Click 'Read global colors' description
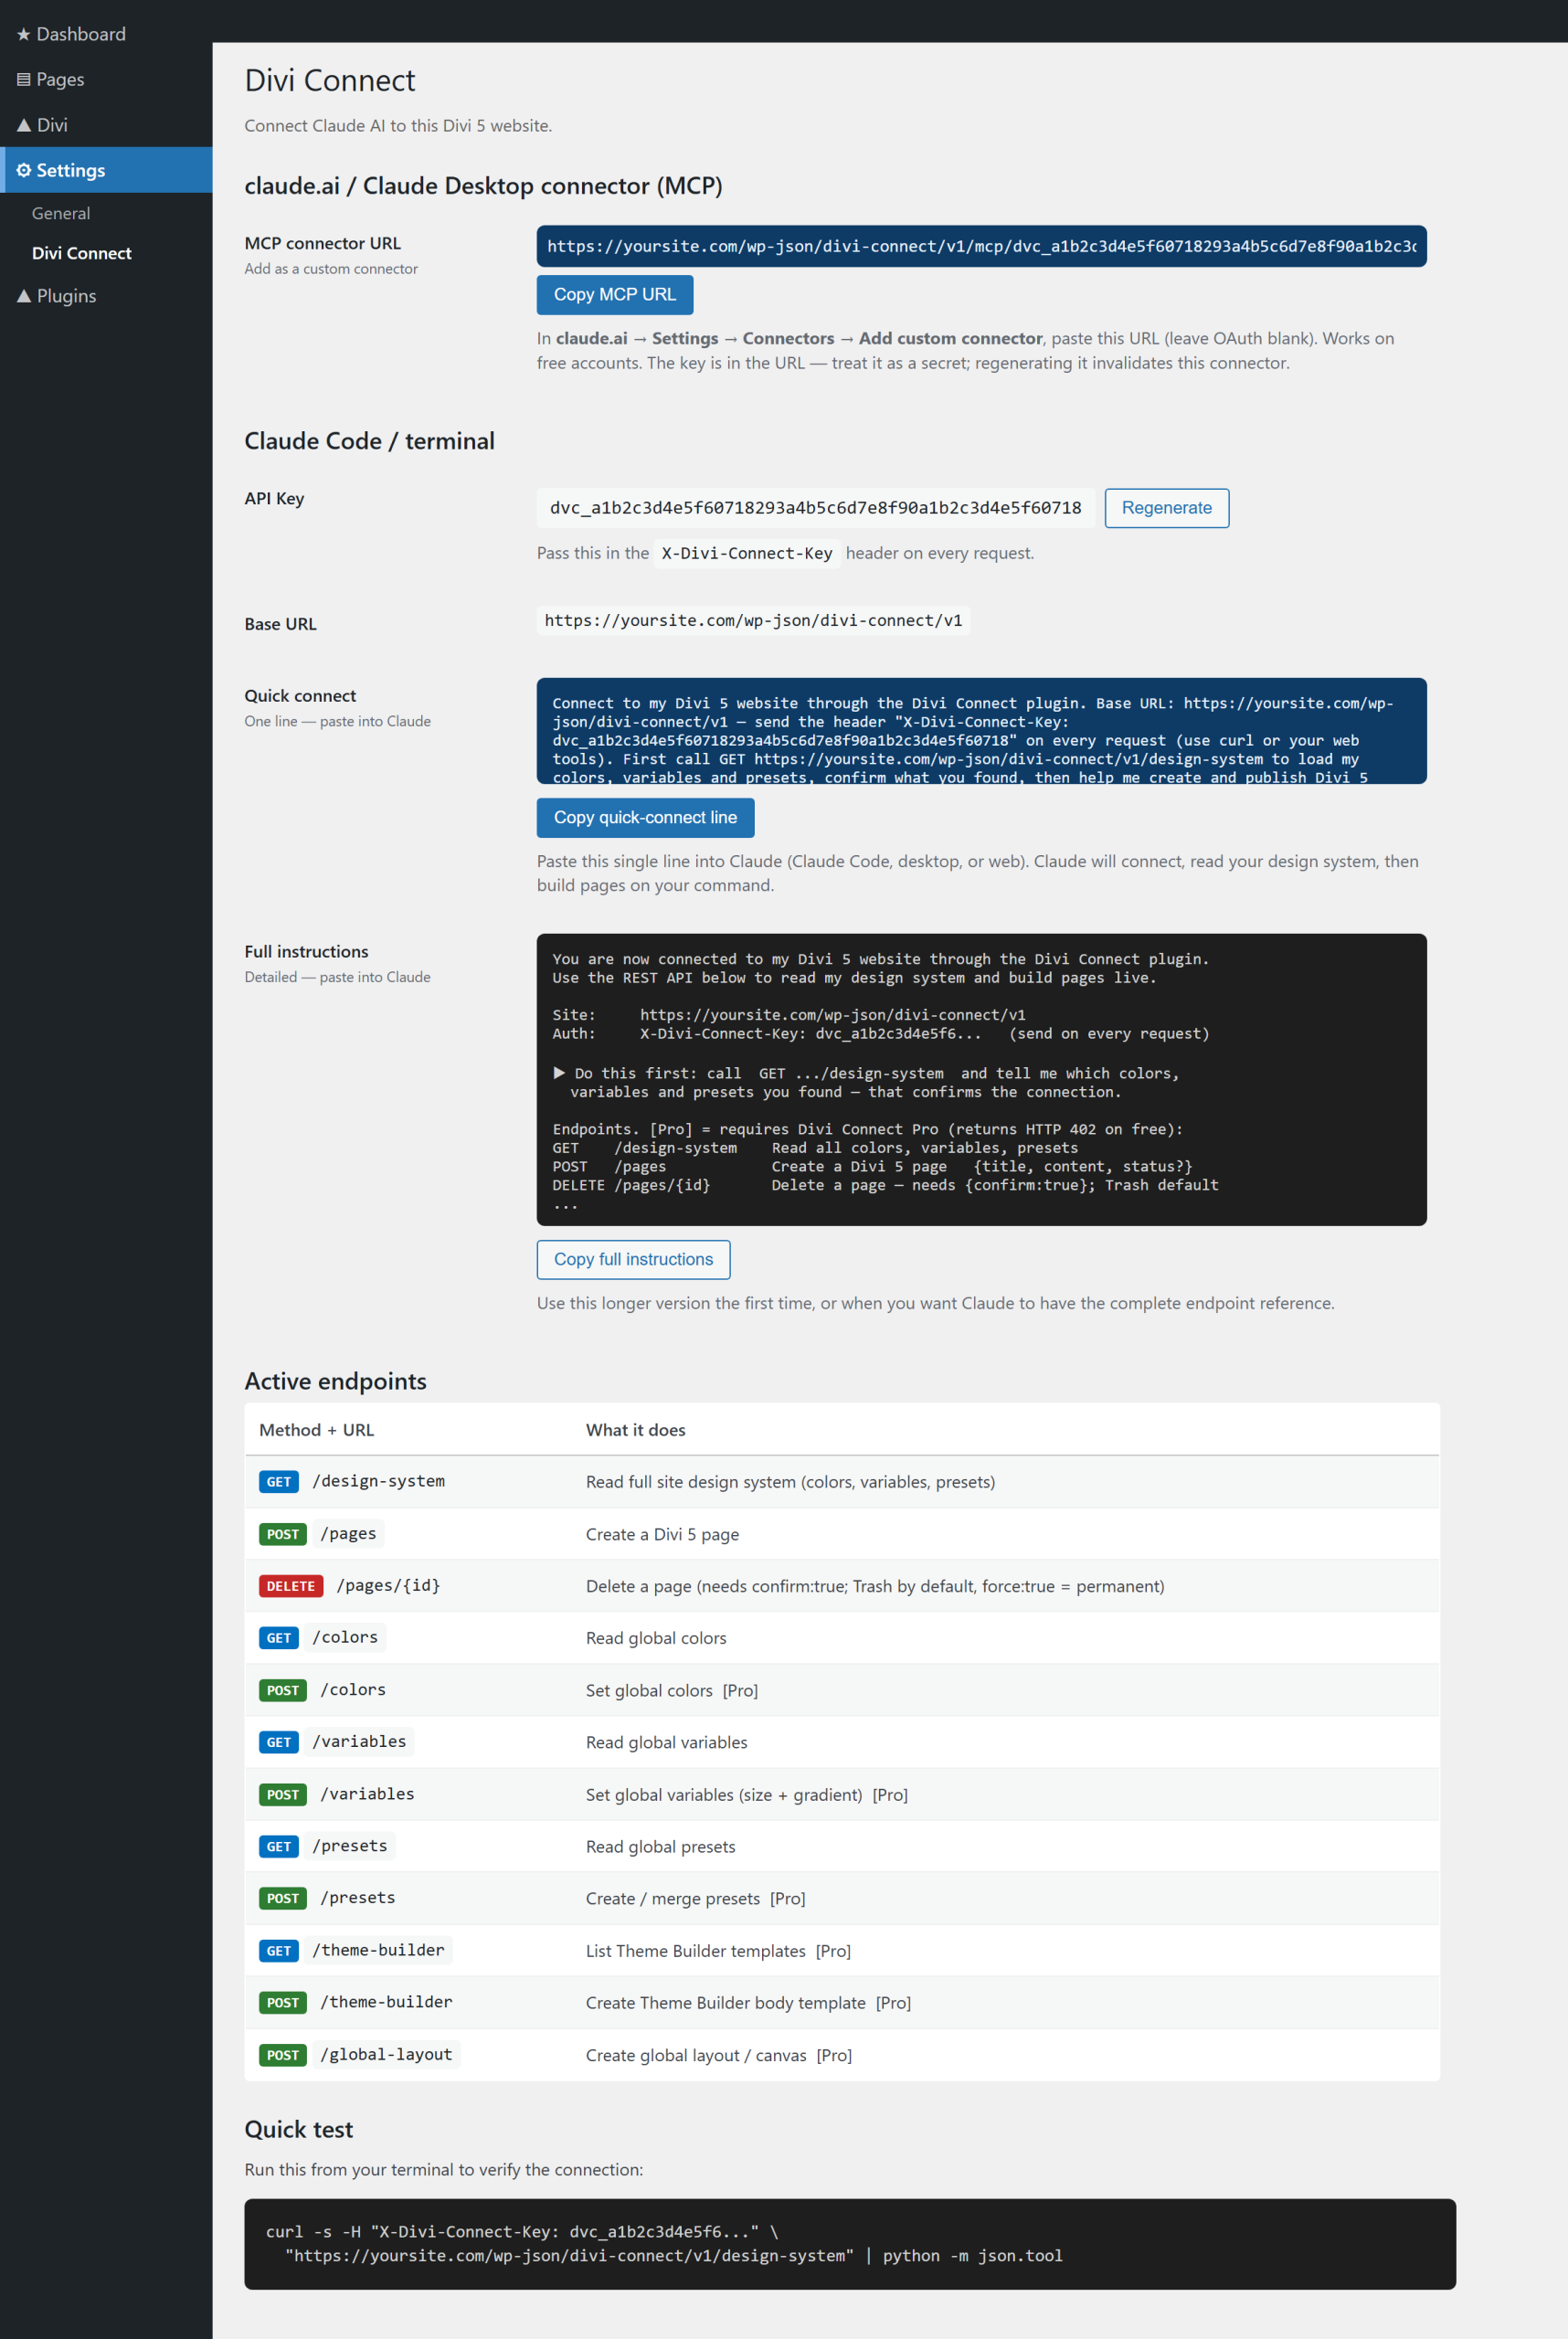1568x2339 pixels. 656,1638
